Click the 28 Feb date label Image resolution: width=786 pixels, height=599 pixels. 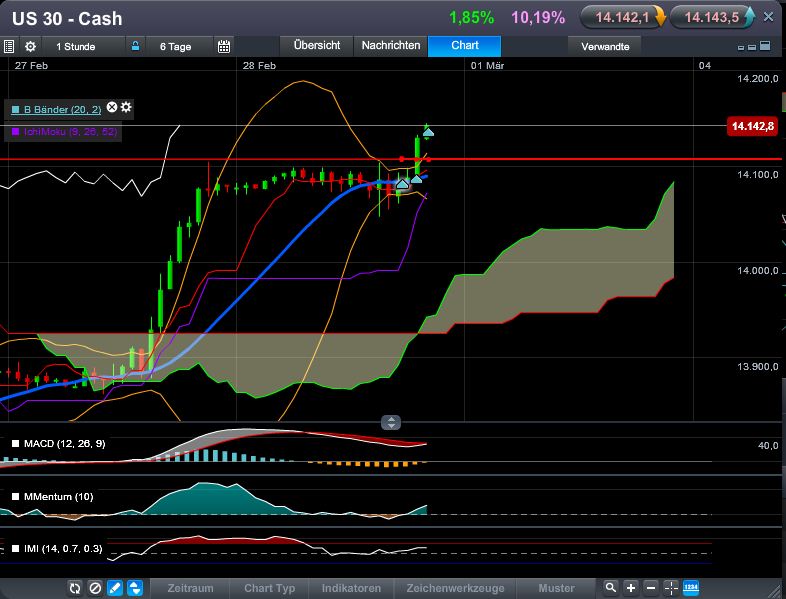(x=259, y=66)
